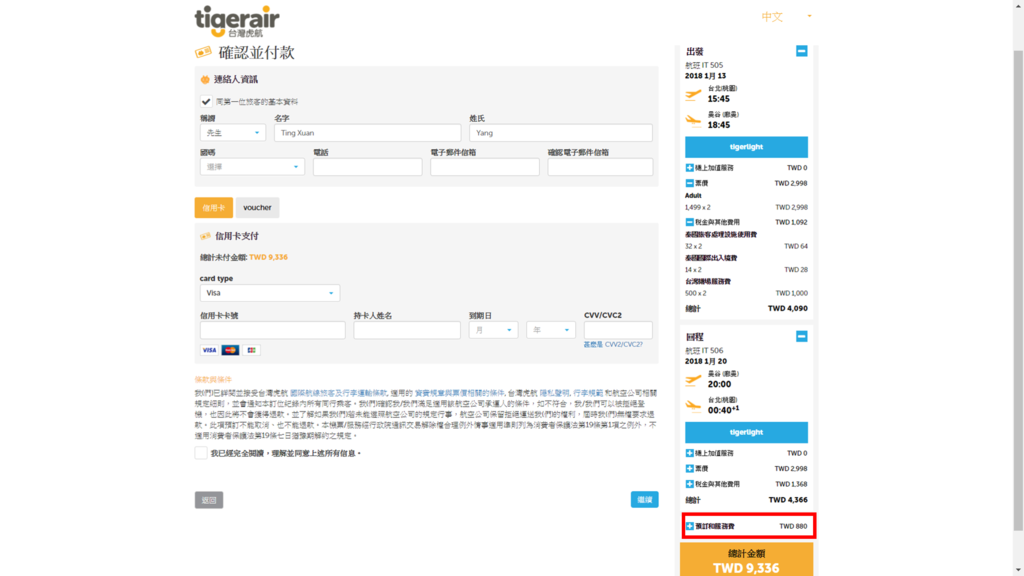Tick the agree to terms checkbox
Viewport: 1024px width, 576px height.
pyautogui.click(x=200, y=453)
